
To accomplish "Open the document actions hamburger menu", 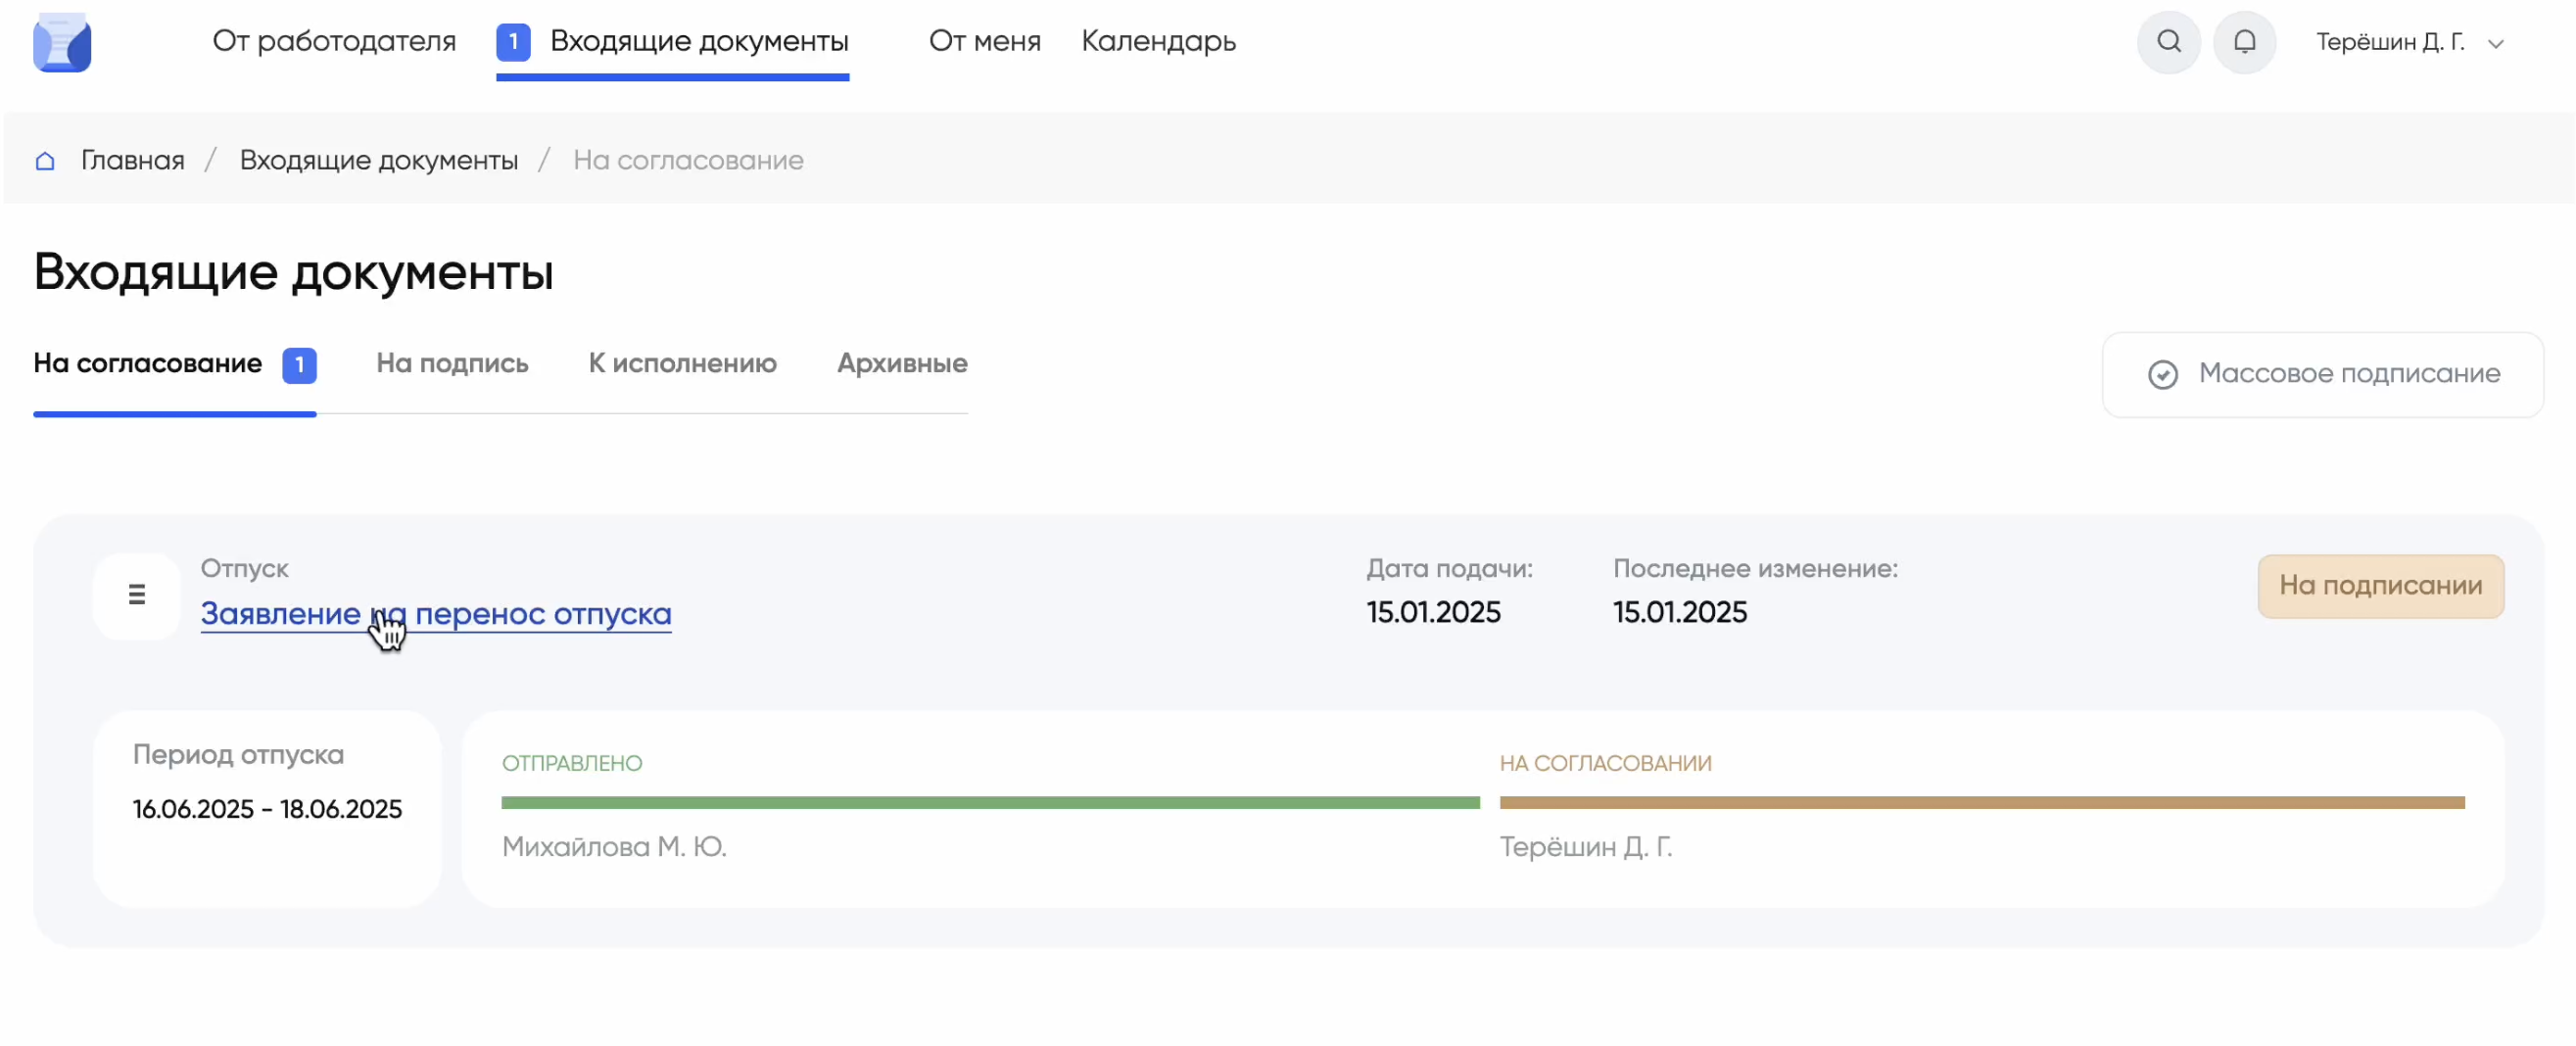I will pyautogui.click(x=137, y=595).
